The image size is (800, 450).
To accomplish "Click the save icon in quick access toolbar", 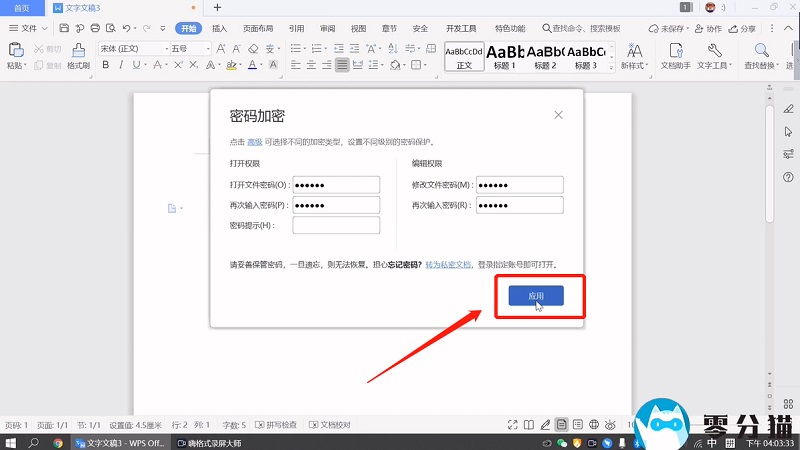I will pos(65,29).
